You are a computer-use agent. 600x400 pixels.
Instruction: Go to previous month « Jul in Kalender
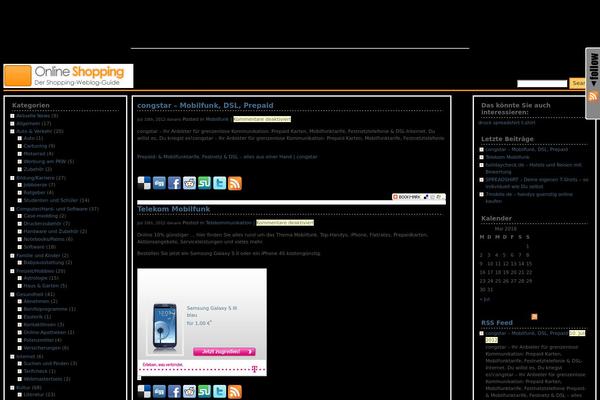click(484, 299)
